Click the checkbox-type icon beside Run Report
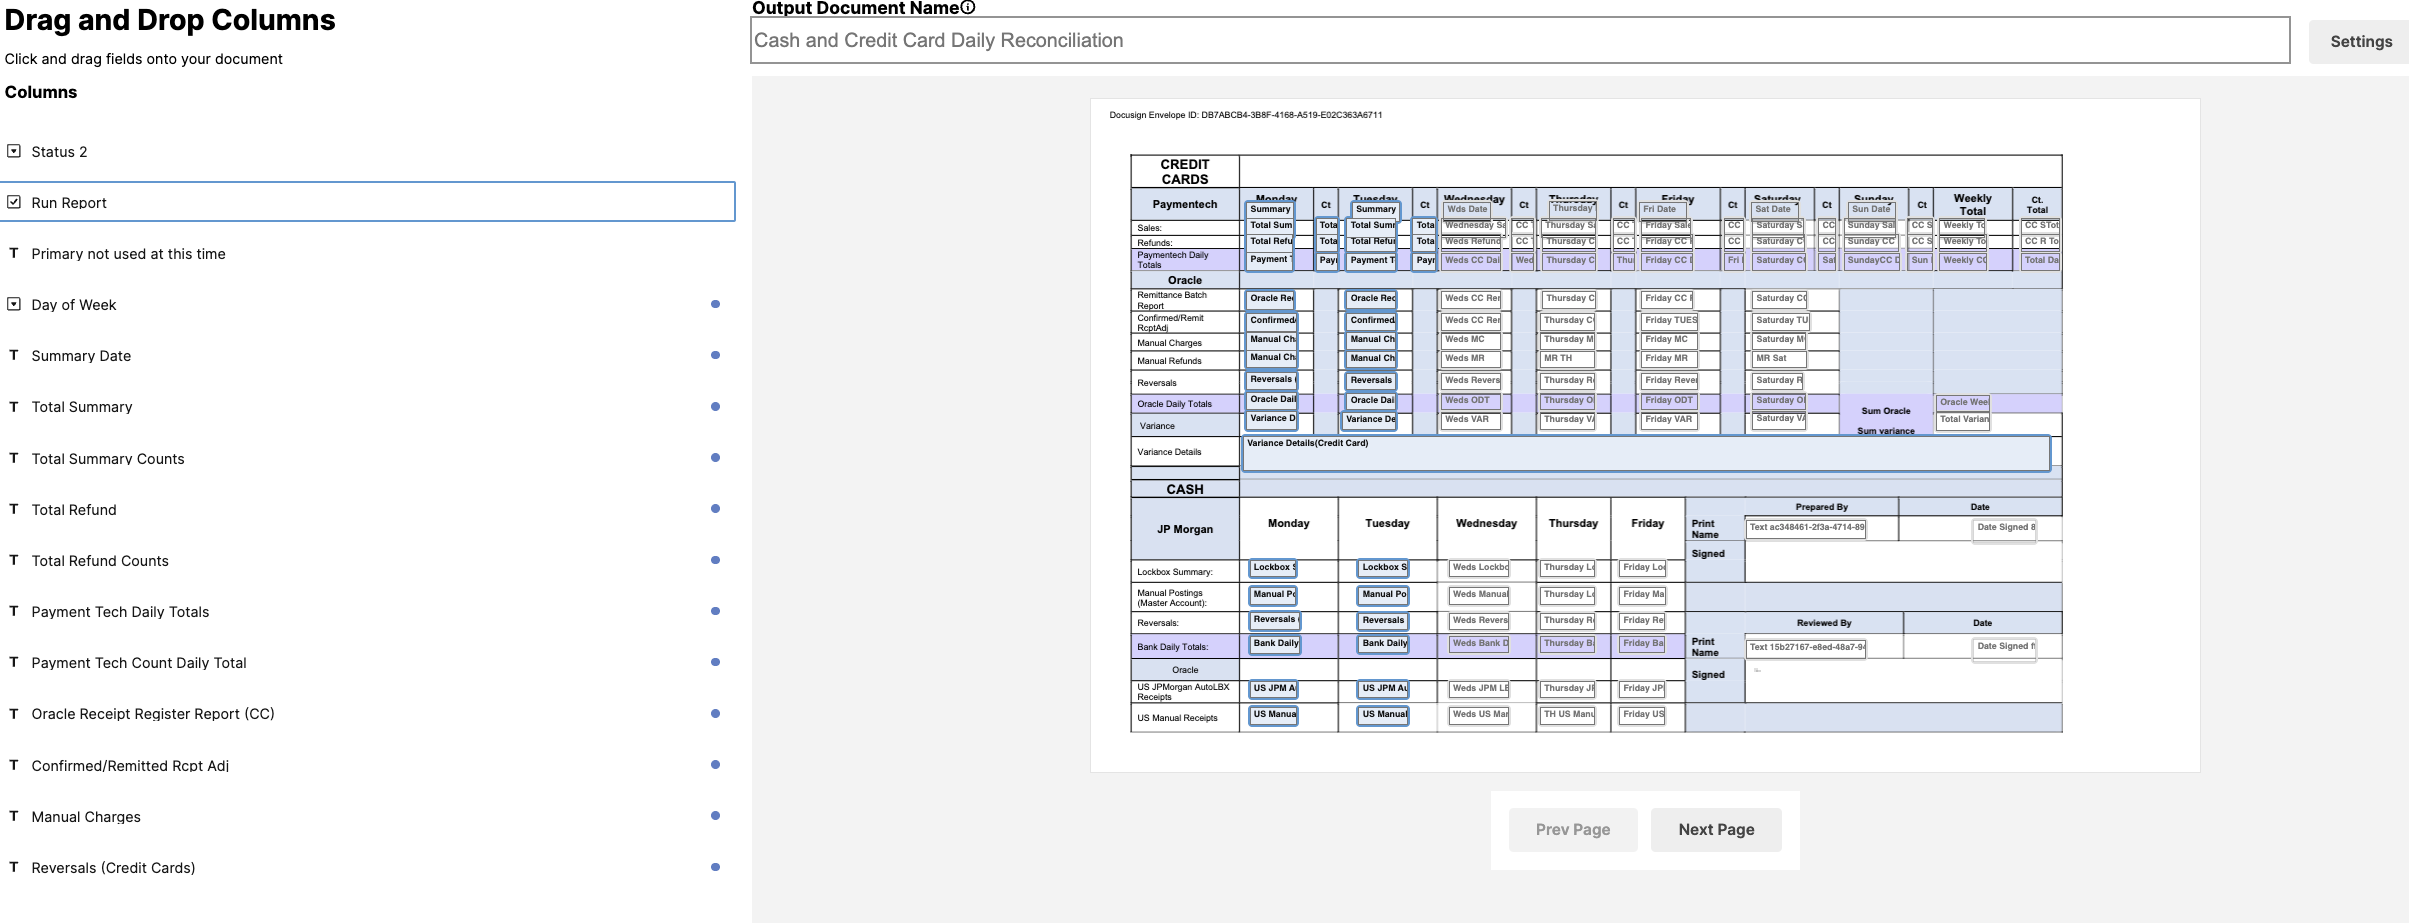Viewport: 2409px width, 923px height. pos(14,202)
